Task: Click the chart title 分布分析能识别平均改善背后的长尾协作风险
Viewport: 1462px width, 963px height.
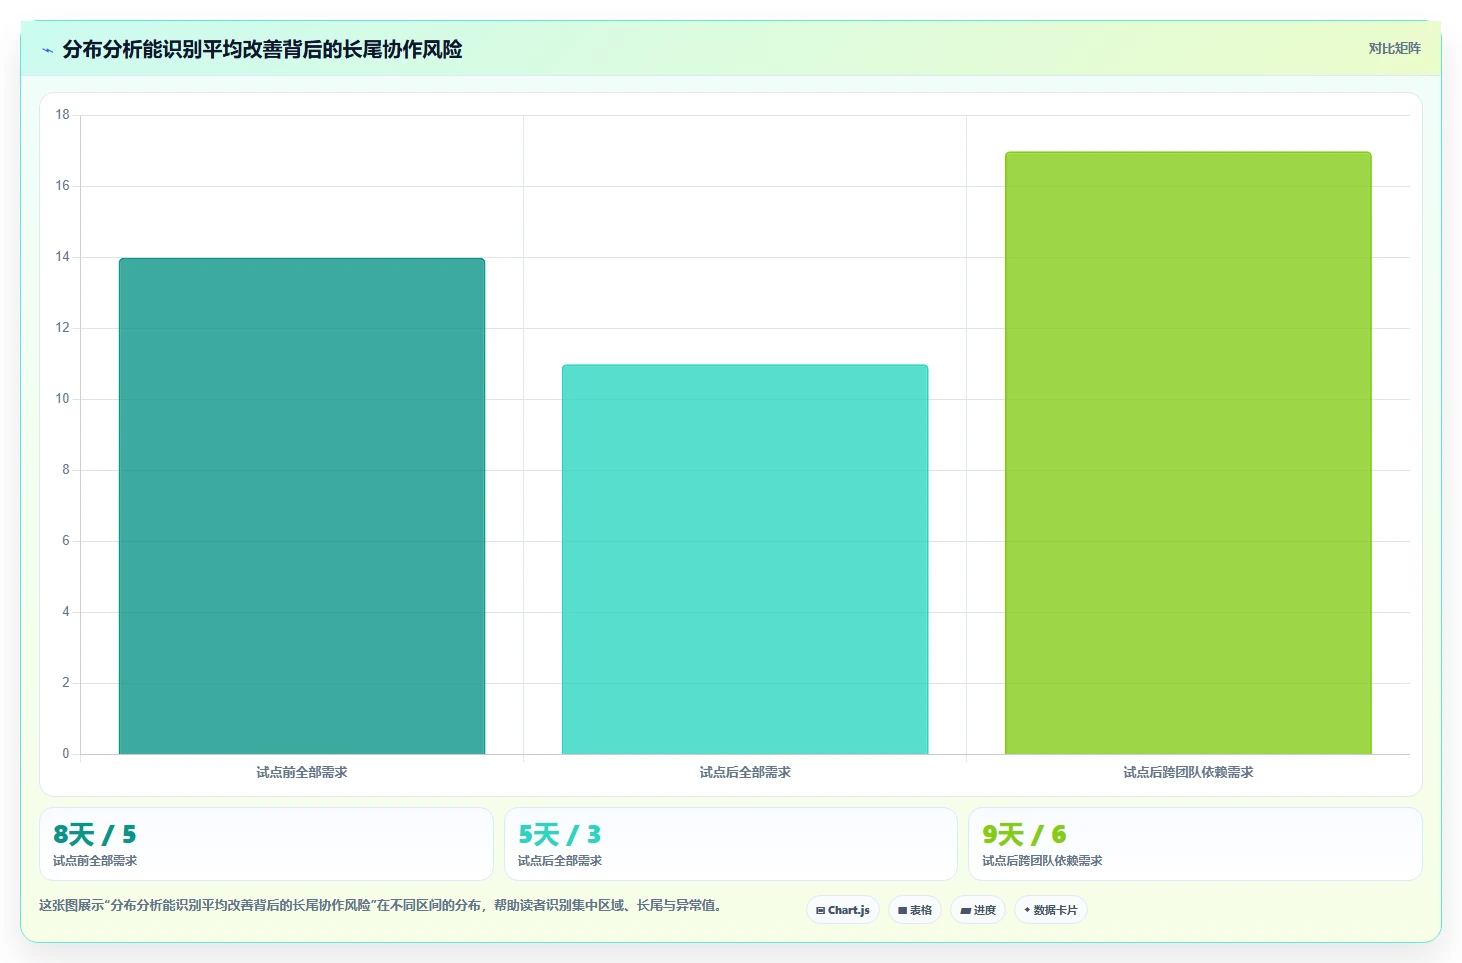Action: (262, 49)
